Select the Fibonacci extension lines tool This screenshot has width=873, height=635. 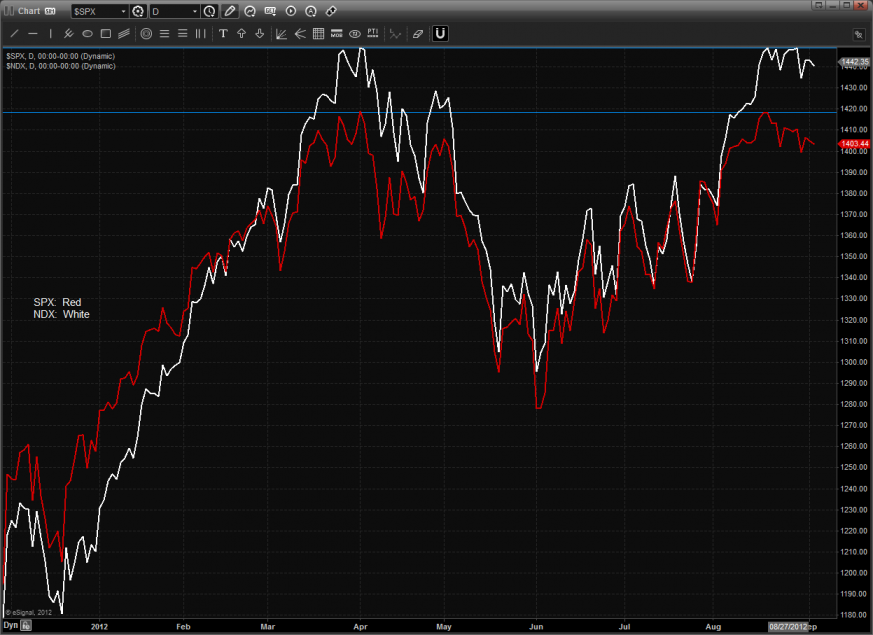pos(183,34)
